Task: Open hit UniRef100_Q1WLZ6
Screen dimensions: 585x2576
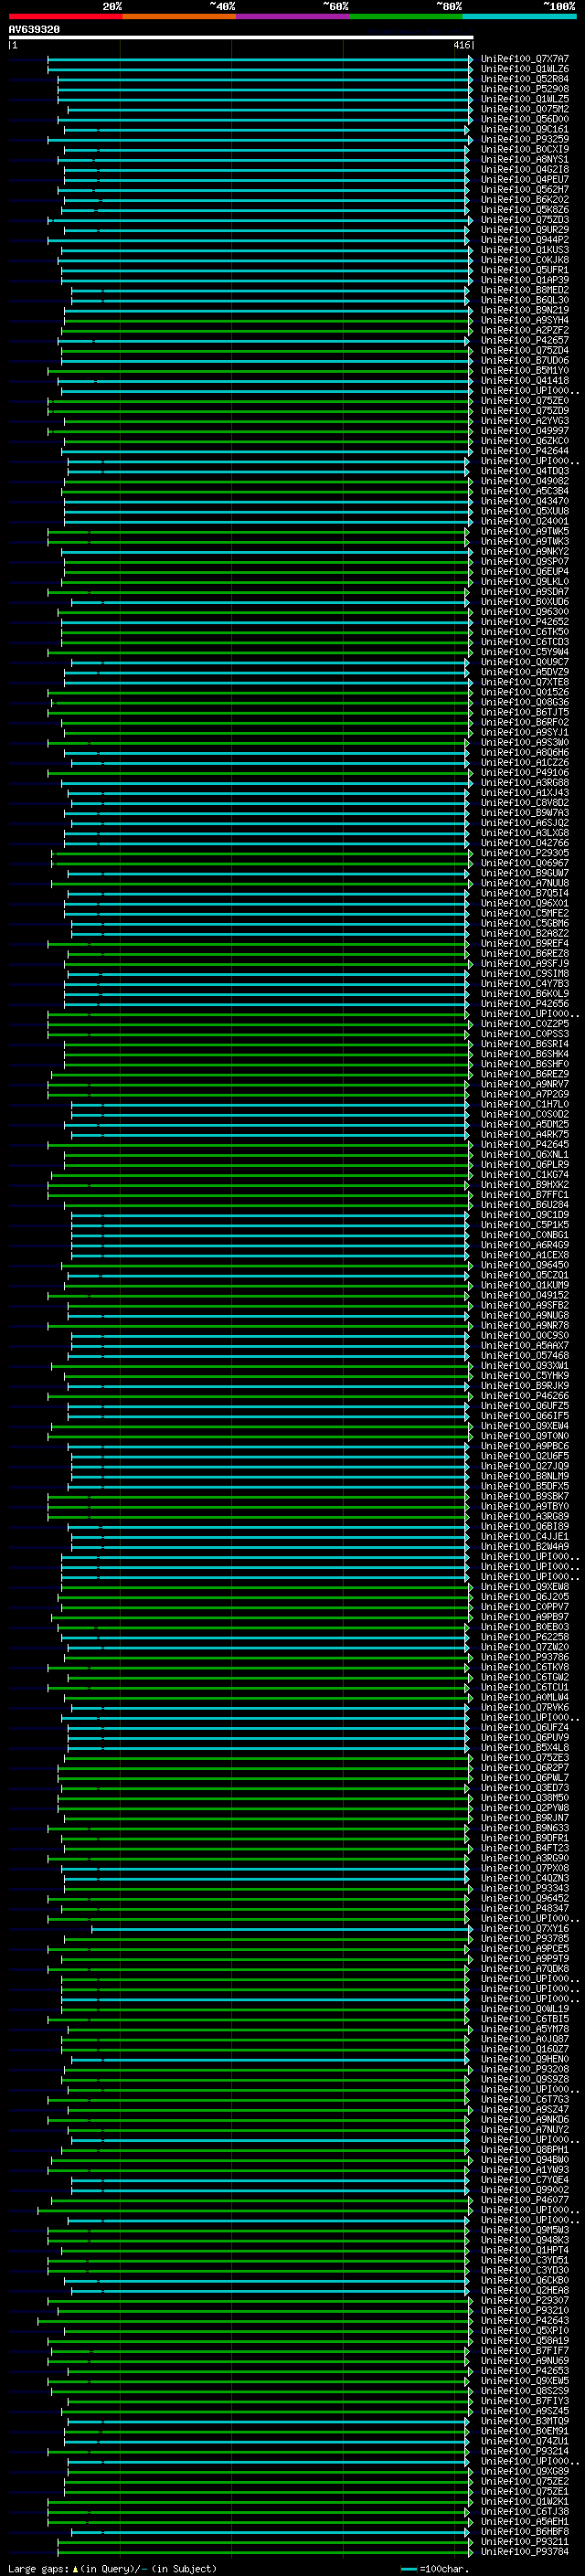Action: coord(525,69)
